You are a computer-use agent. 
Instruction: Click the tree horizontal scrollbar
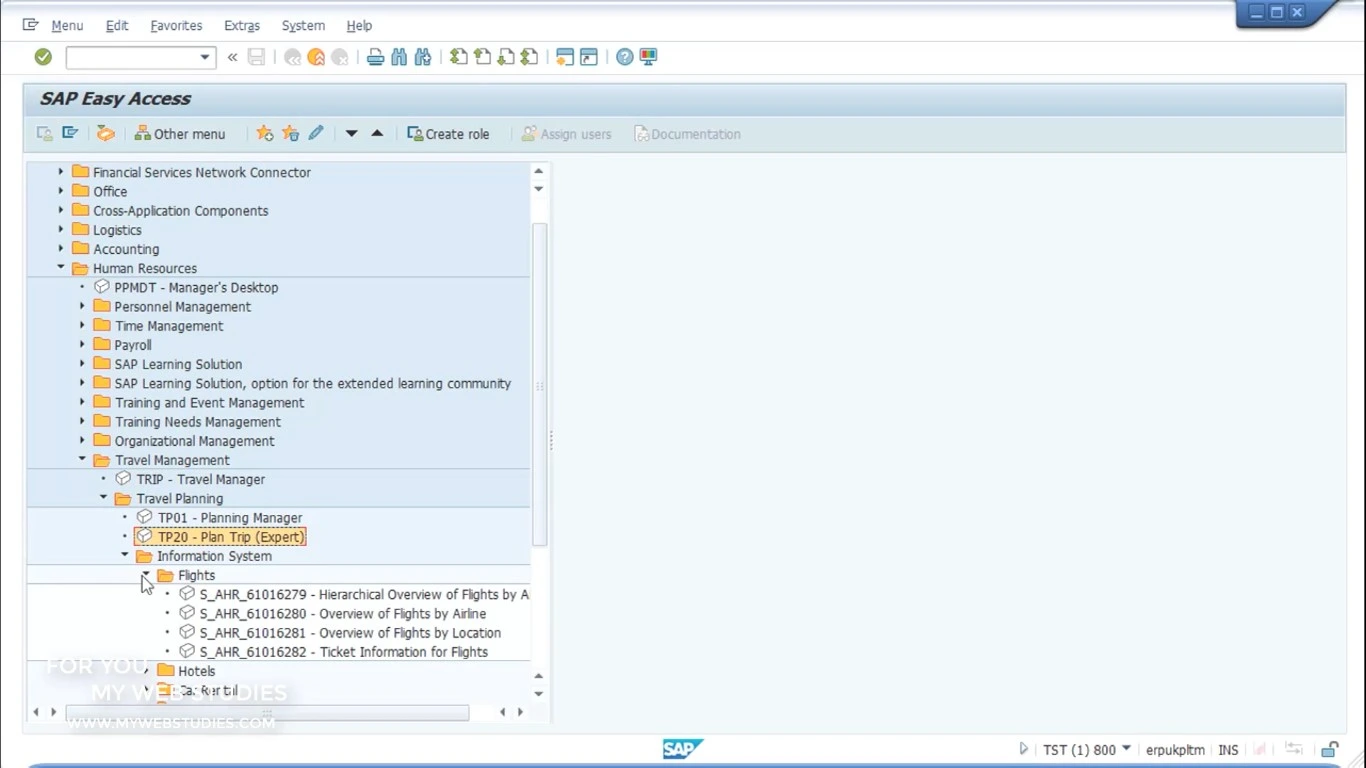pos(267,712)
